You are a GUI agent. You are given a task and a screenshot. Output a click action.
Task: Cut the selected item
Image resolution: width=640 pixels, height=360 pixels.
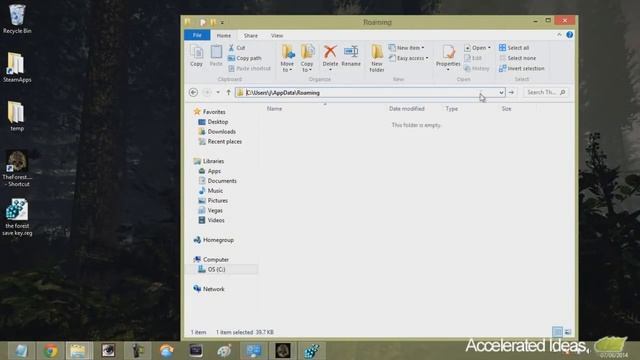(237, 48)
